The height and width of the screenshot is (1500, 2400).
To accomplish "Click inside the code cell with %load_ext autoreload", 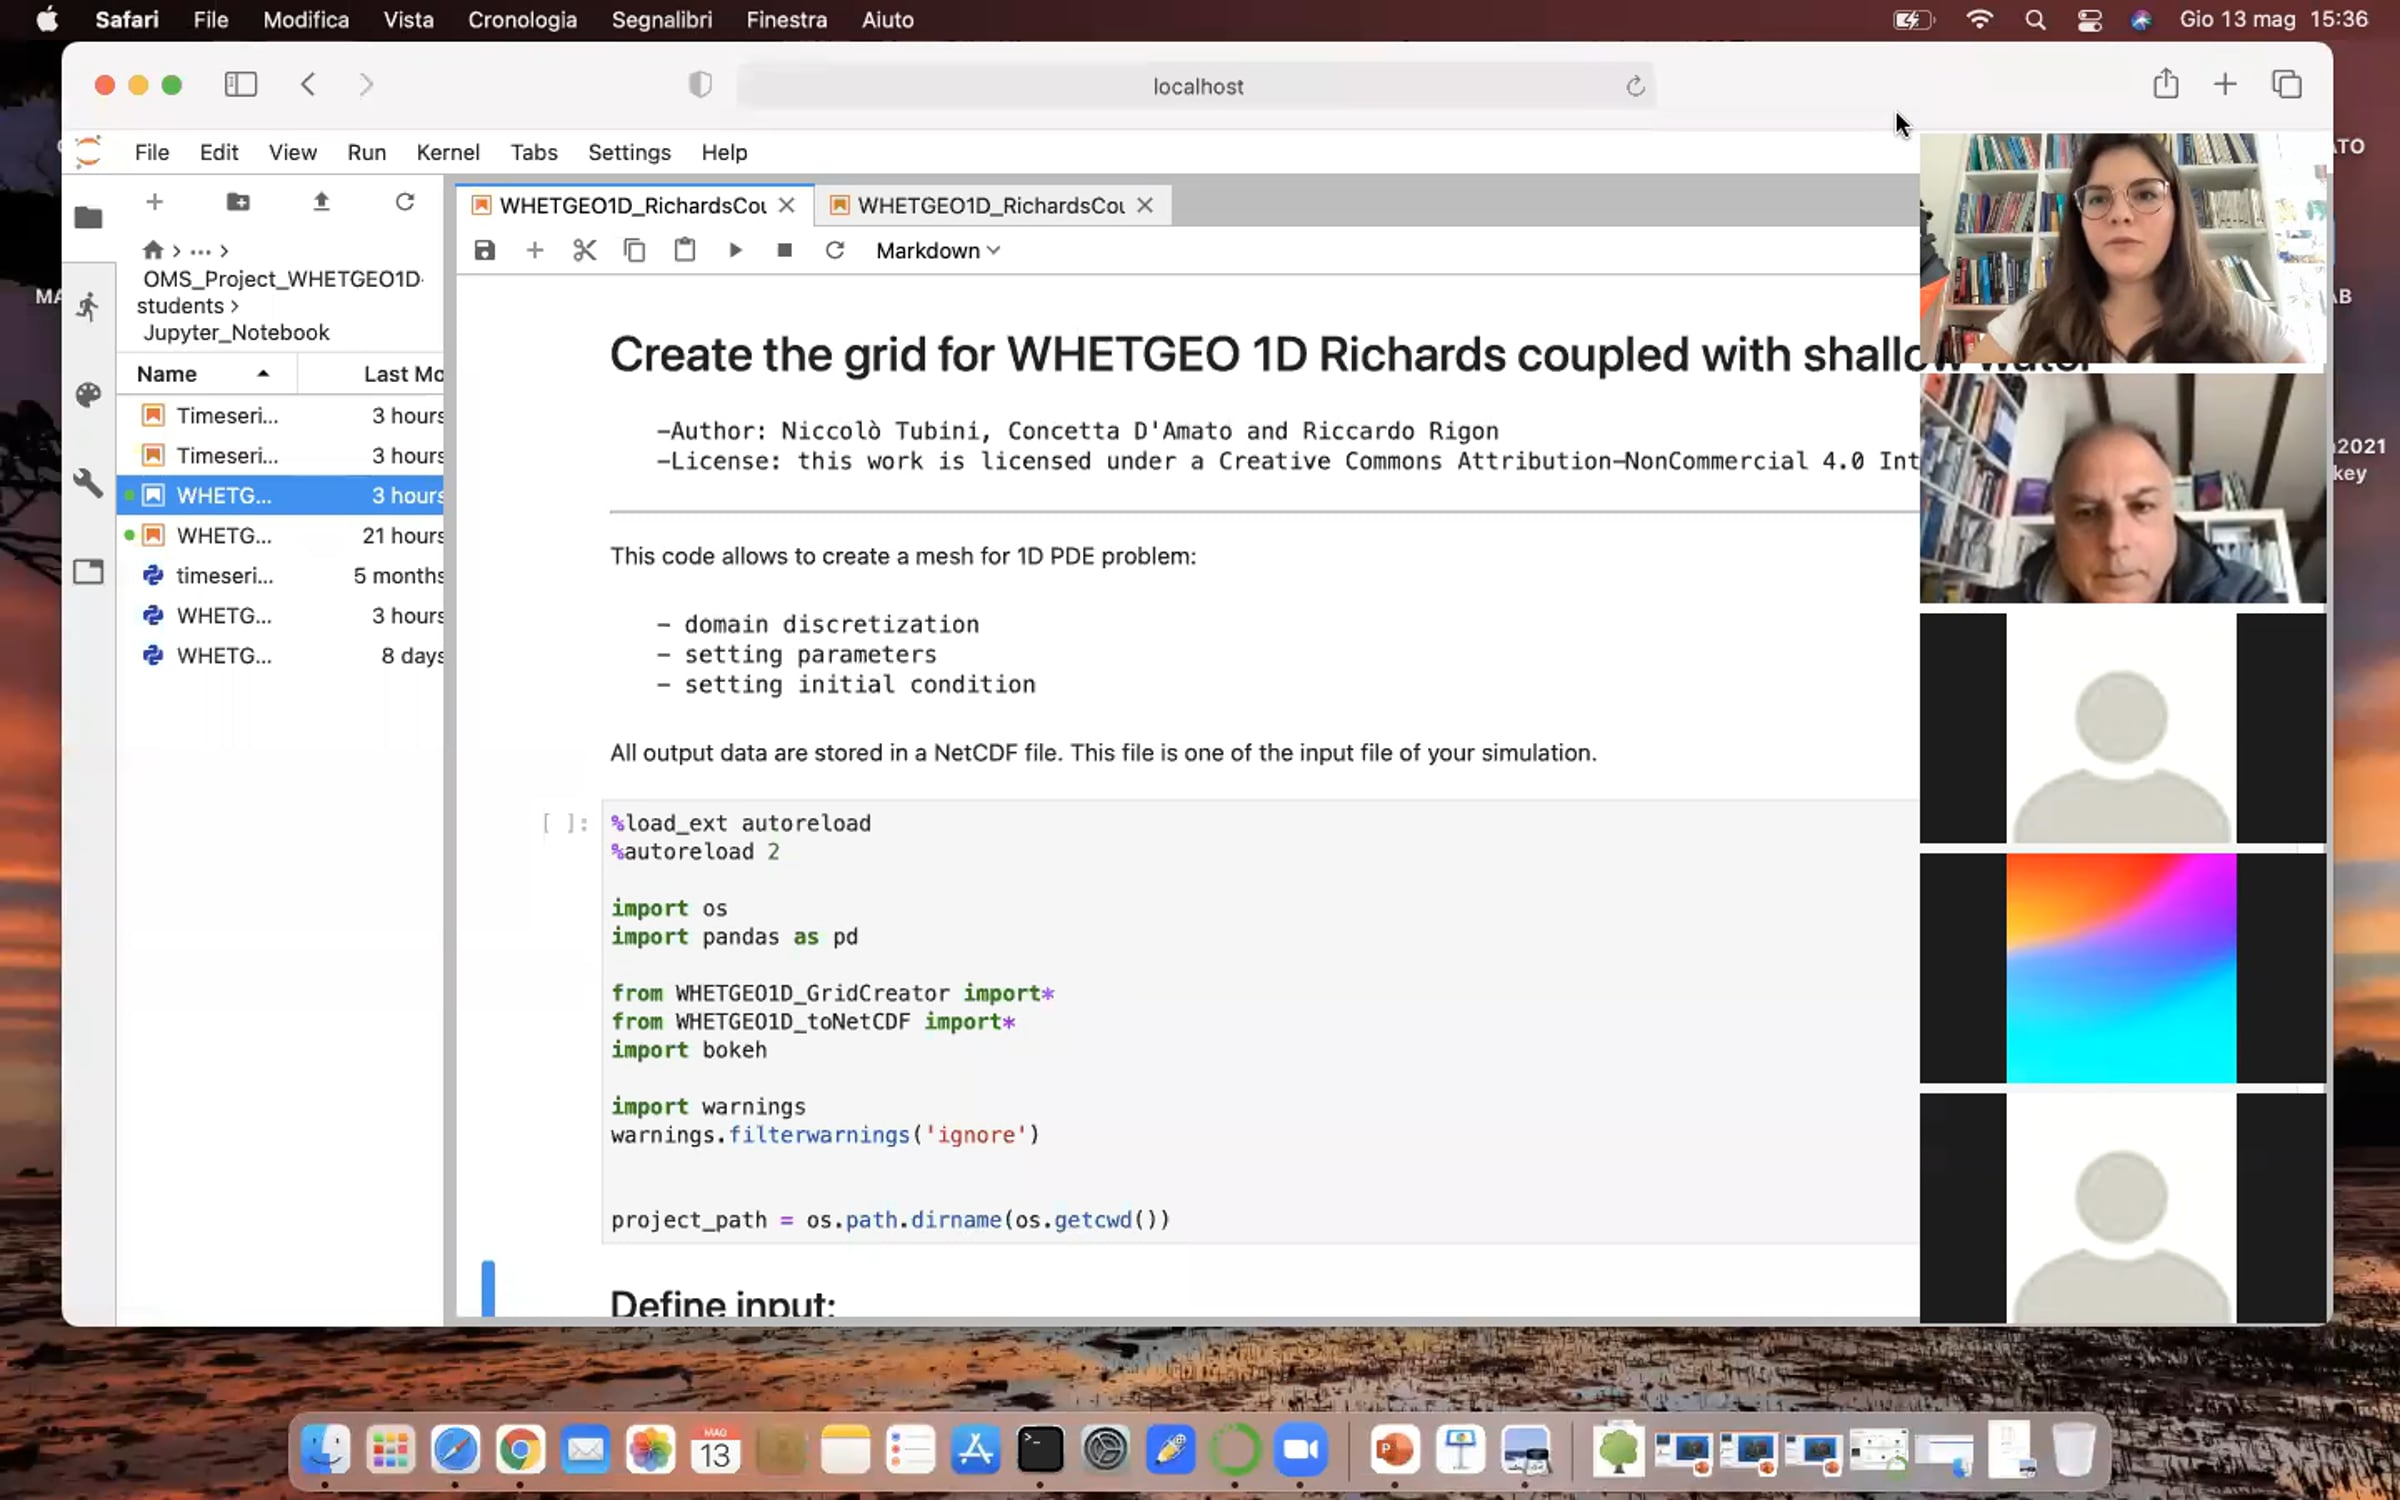I will click(1260, 1021).
